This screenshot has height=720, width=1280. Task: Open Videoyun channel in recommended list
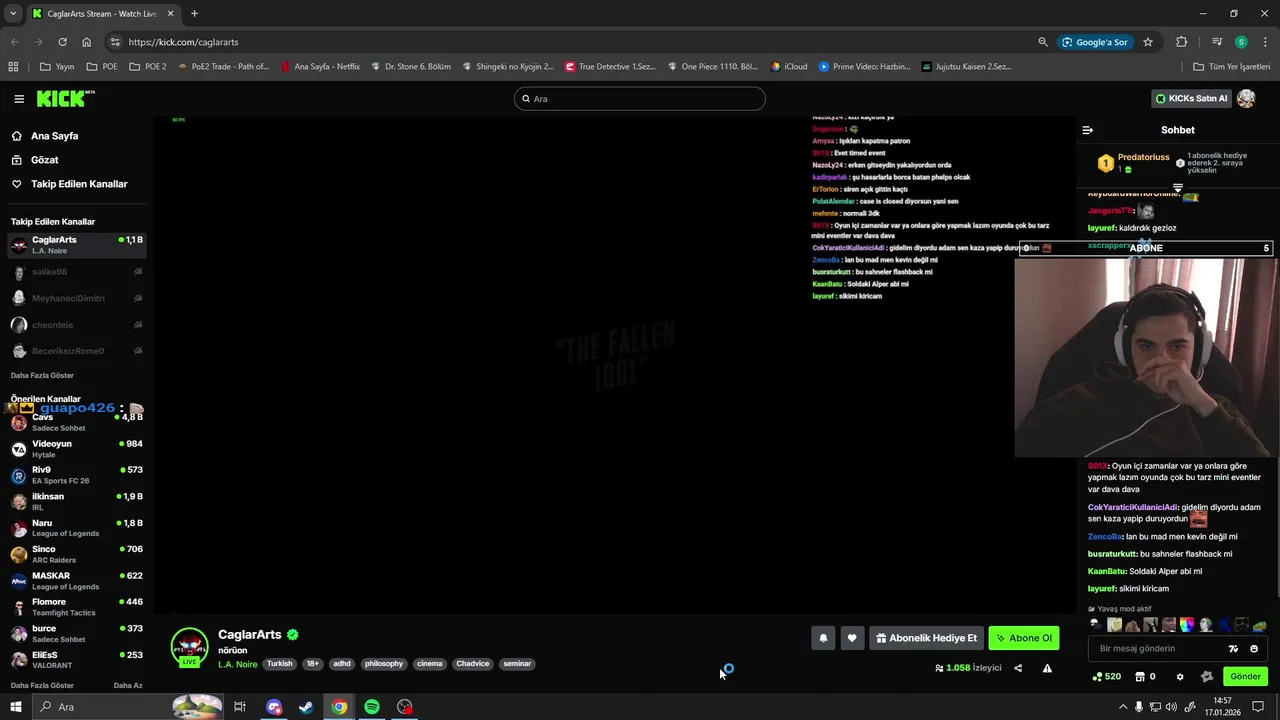tap(76, 449)
